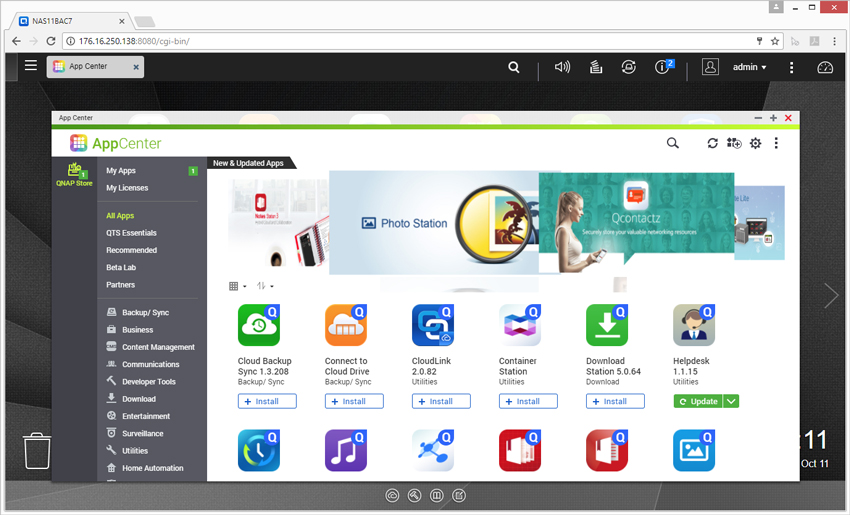The height and width of the screenshot is (515, 850).
Task: Open Utilities category in sidebar
Action: pos(127,450)
